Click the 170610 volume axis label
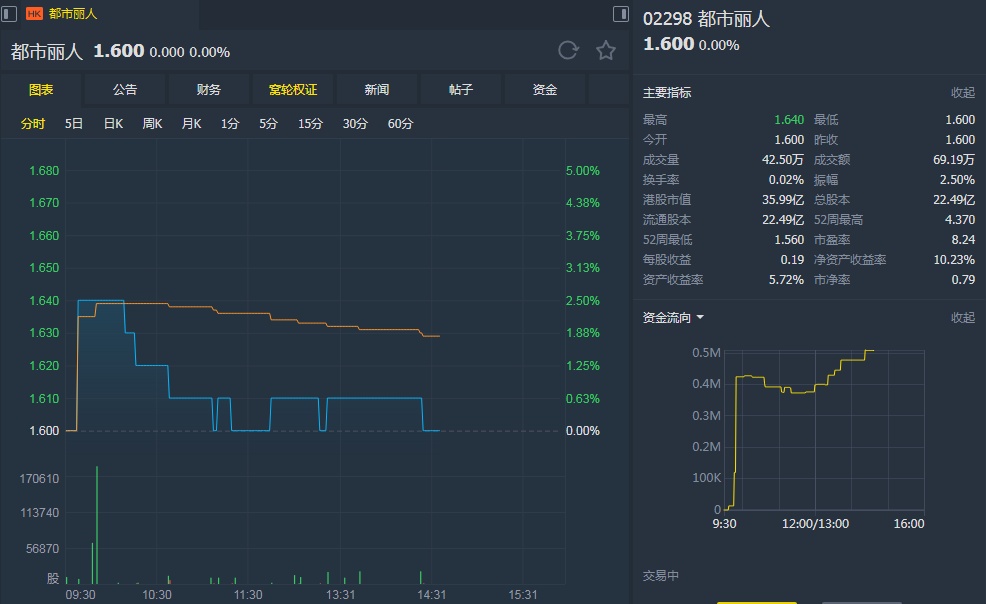This screenshot has width=986, height=604. point(39,478)
